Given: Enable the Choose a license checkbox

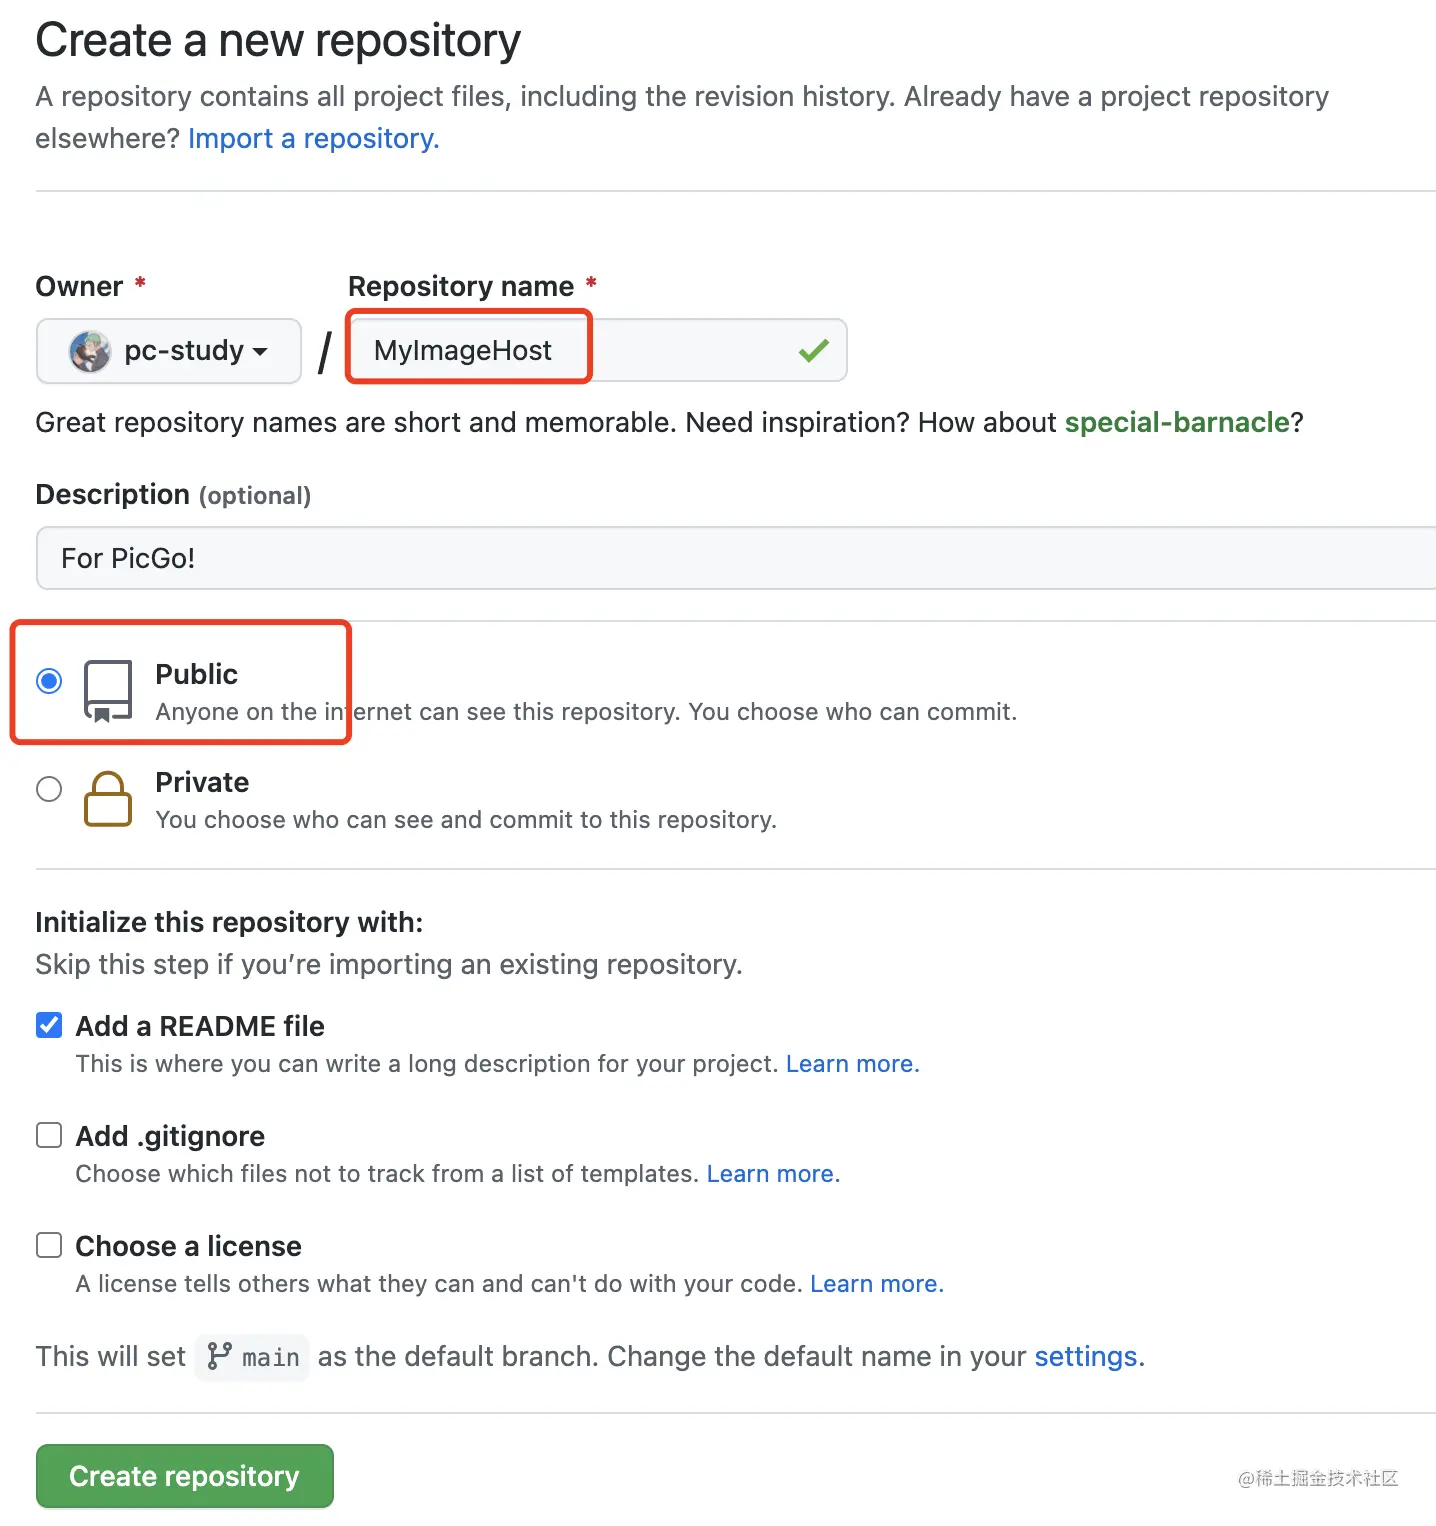Looking at the screenshot, I should (49, 1245).
